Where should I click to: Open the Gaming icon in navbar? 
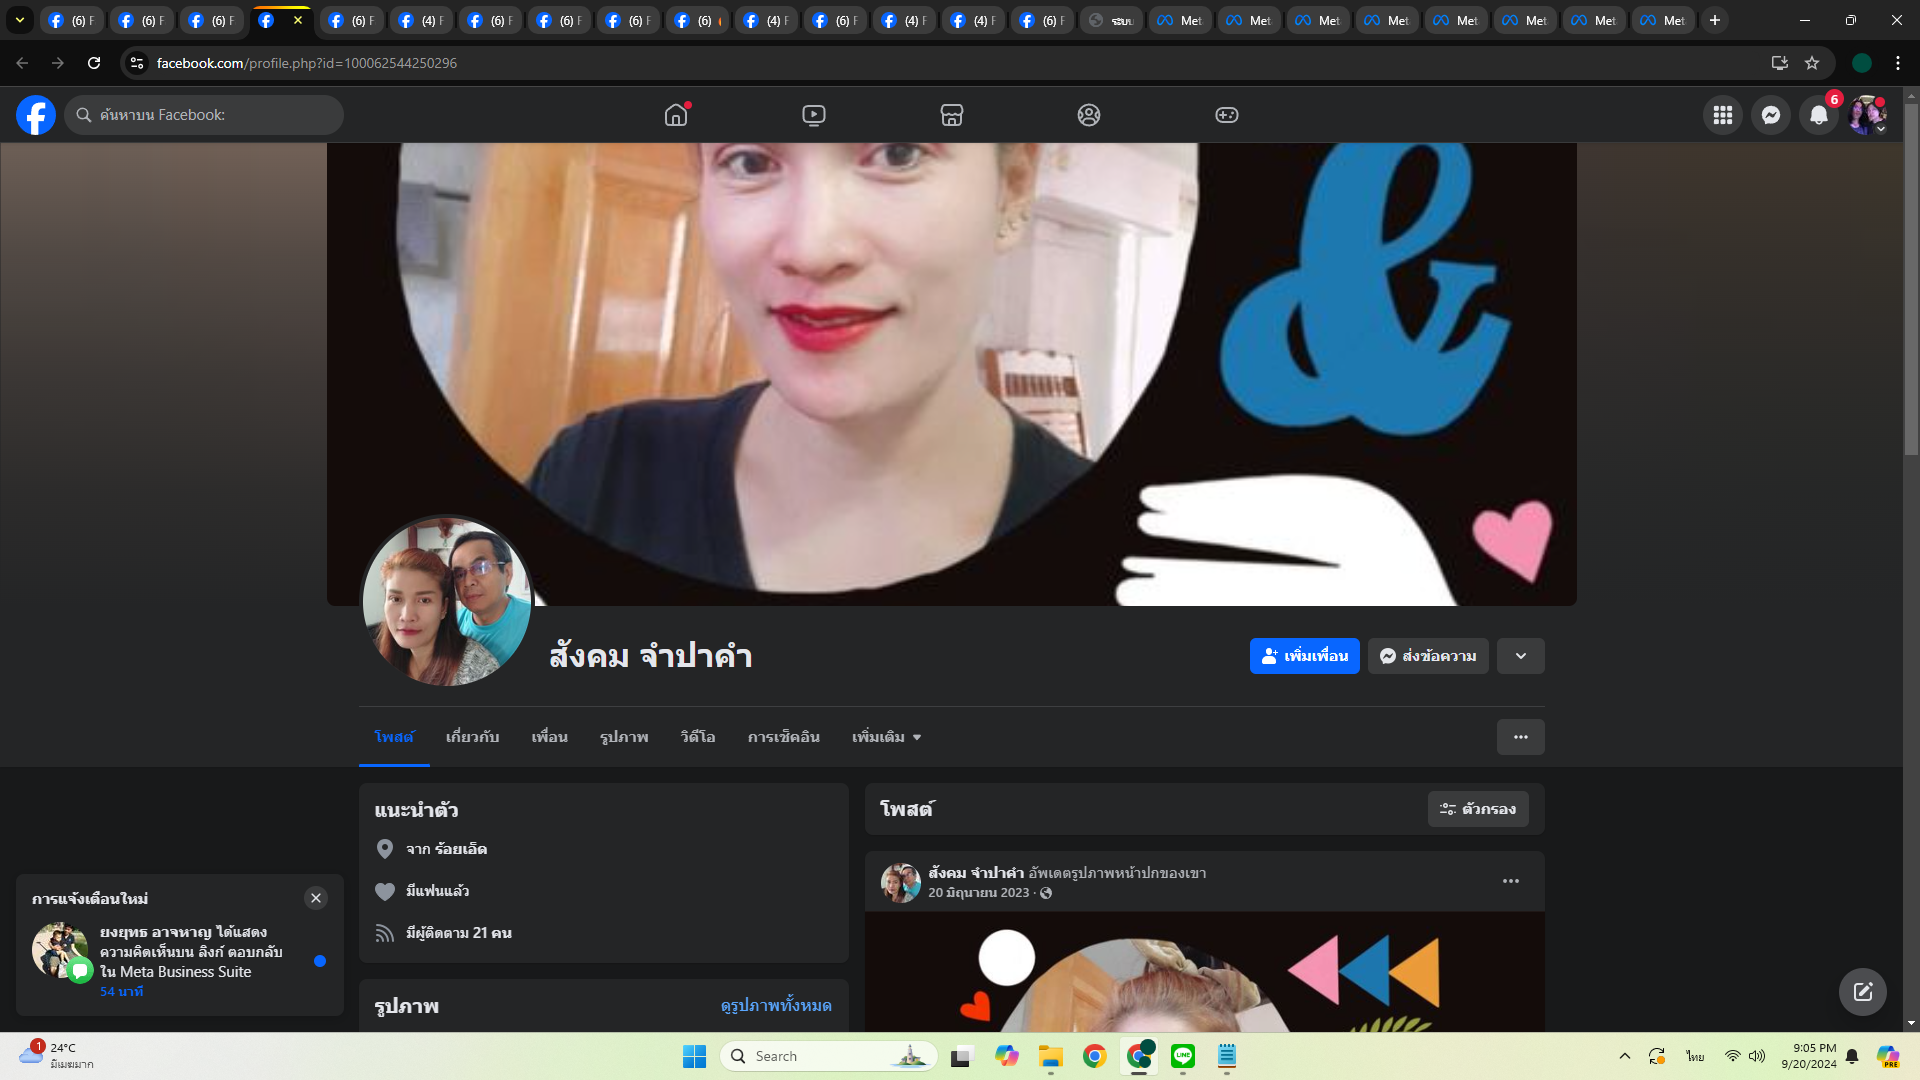click(x=1226, y=115)
